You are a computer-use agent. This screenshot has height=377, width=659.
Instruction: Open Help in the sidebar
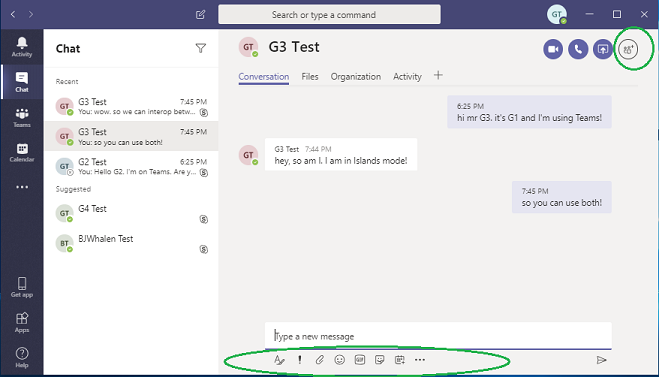tap(22, 357)
